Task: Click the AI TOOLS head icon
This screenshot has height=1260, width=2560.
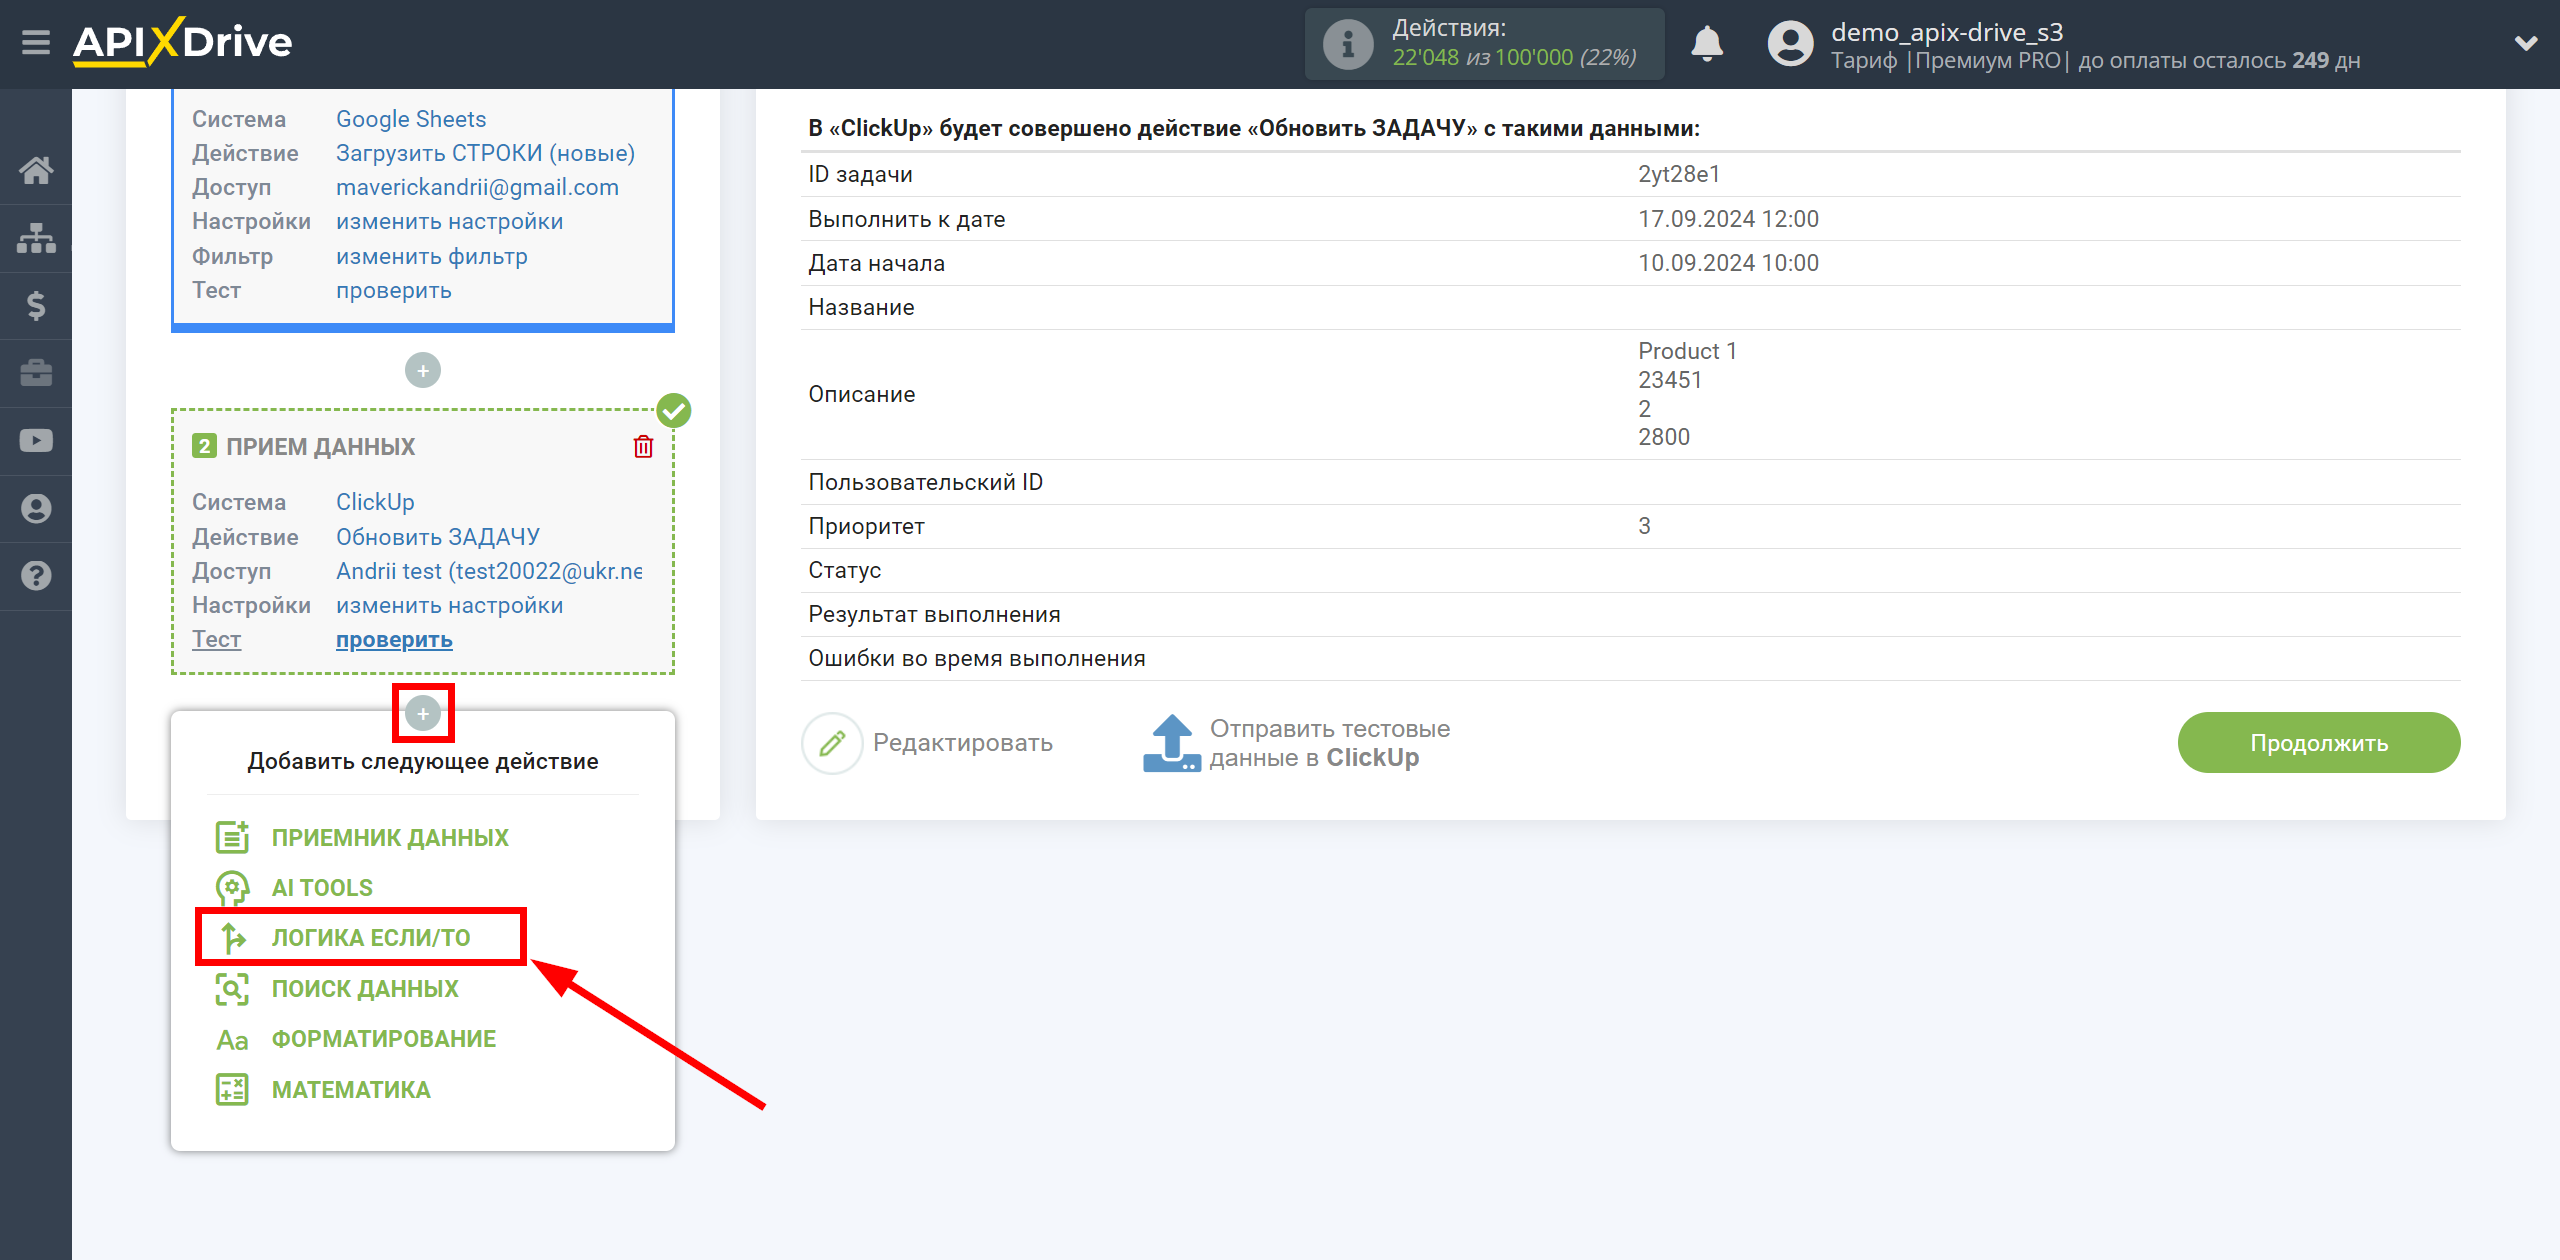Action: click(232, 888)
